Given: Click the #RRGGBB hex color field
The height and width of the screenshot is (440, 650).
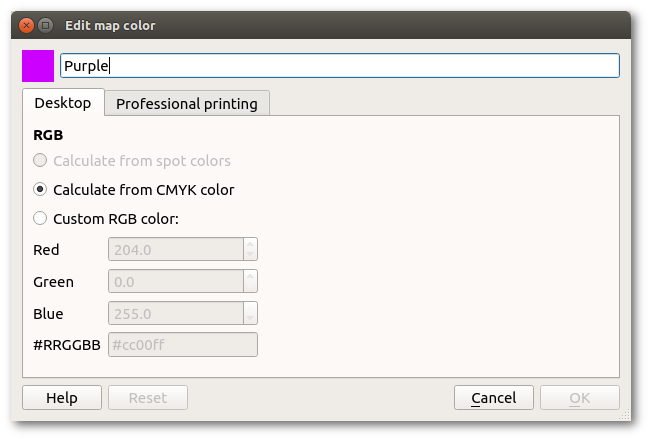Looking at the screenshot, I should click(x=182, y=345).
